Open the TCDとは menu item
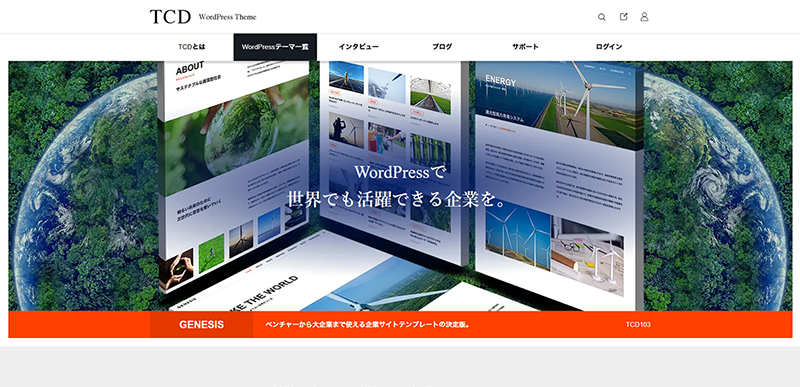 click(192, 47)
